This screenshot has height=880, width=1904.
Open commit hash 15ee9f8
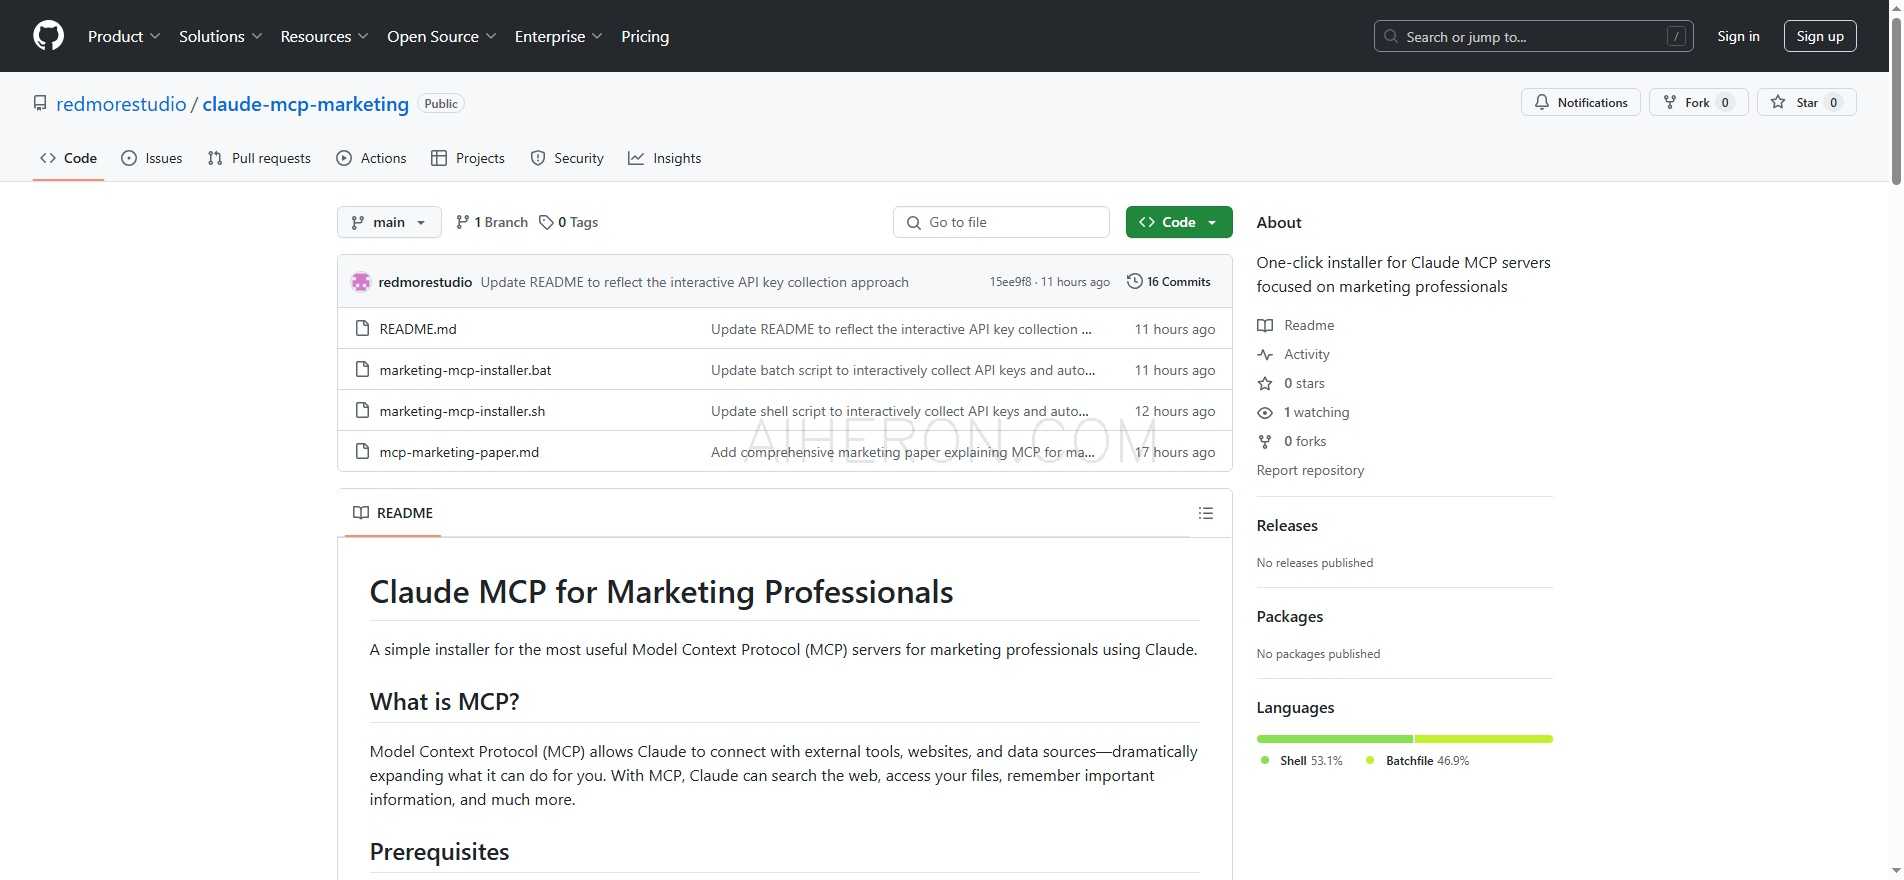tap(1010, 282)
